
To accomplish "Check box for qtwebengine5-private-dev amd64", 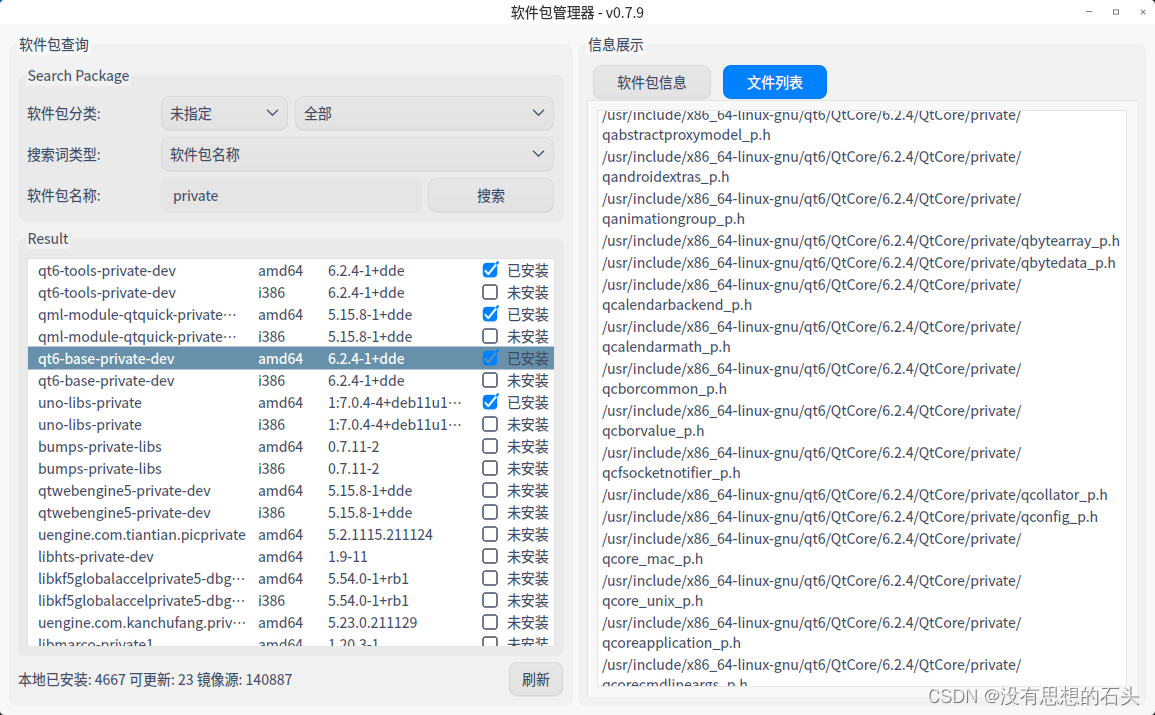I will point(490,490).
